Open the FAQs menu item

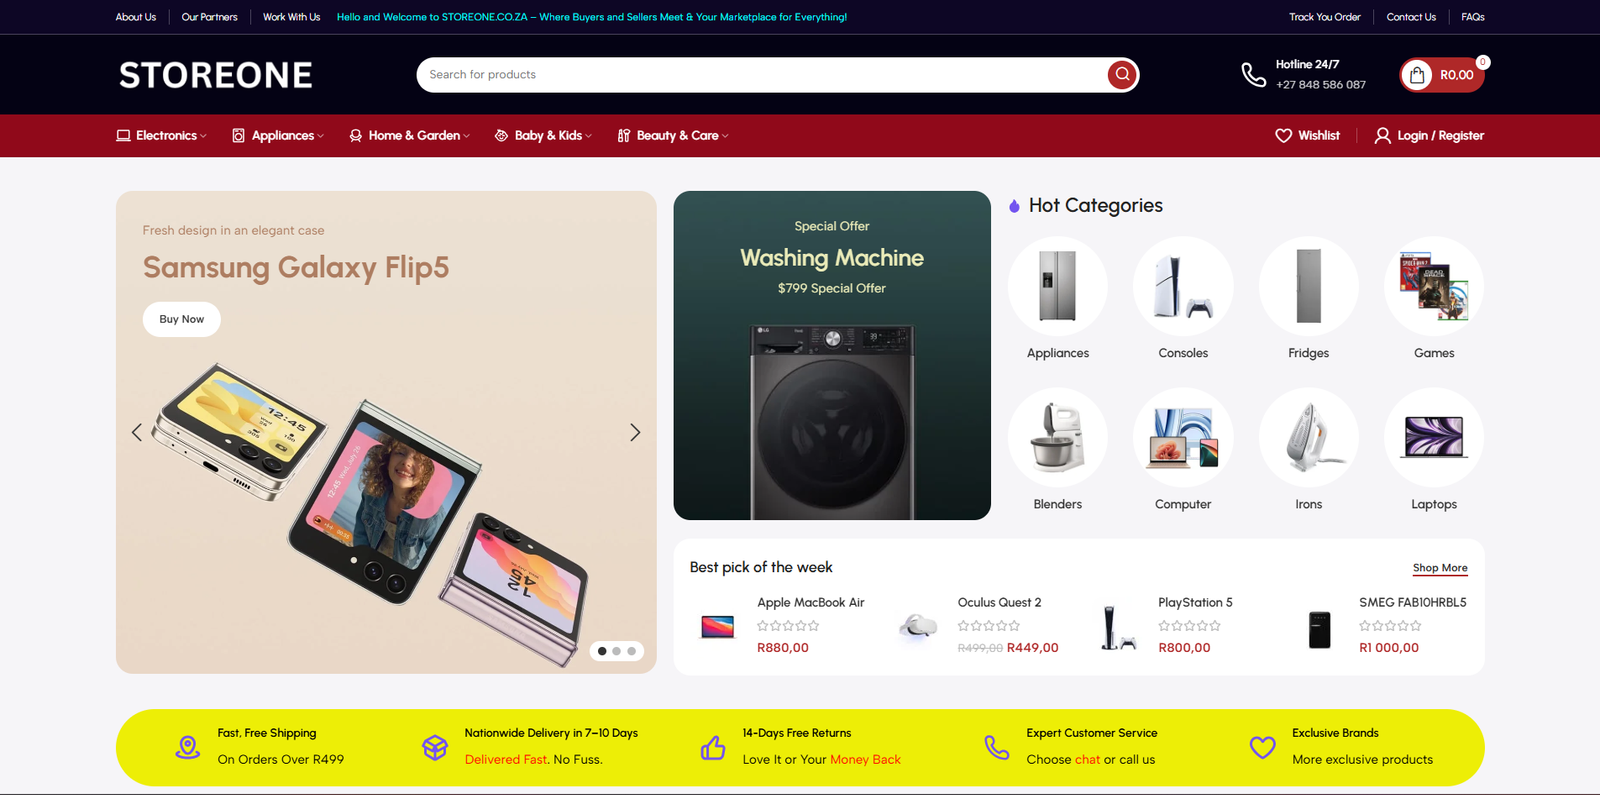pyautogui.click(x=1472, y=17)
